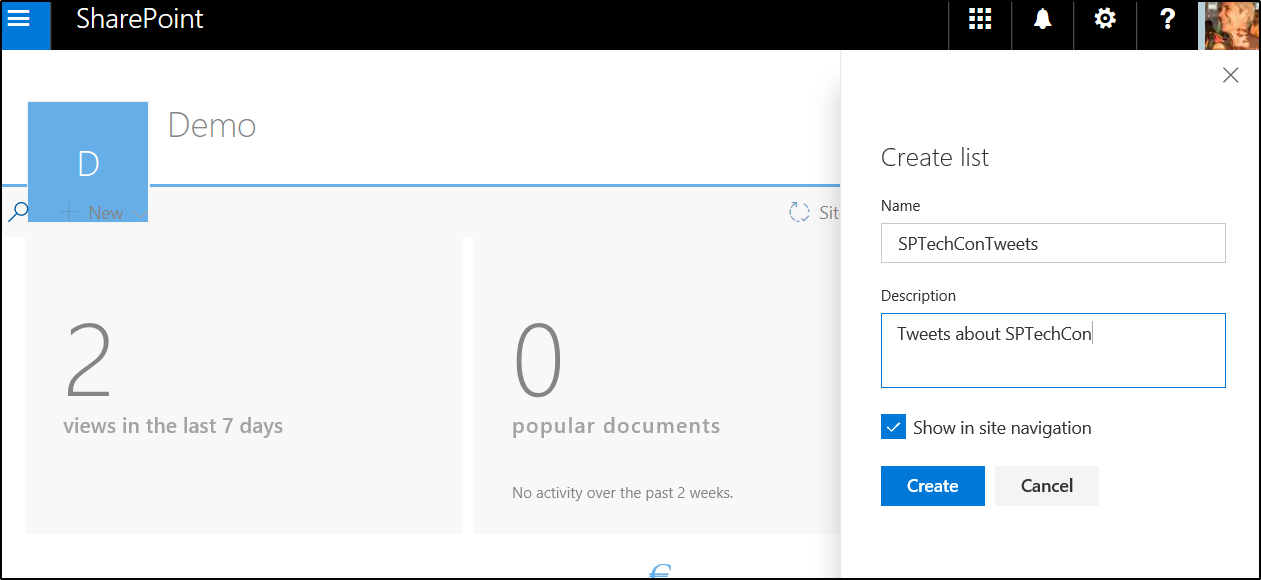Click the help question mark icon
Image resolution: width=1261 pixels, height=580 pixels.
pyautogui.click(x=1167, y=20)
